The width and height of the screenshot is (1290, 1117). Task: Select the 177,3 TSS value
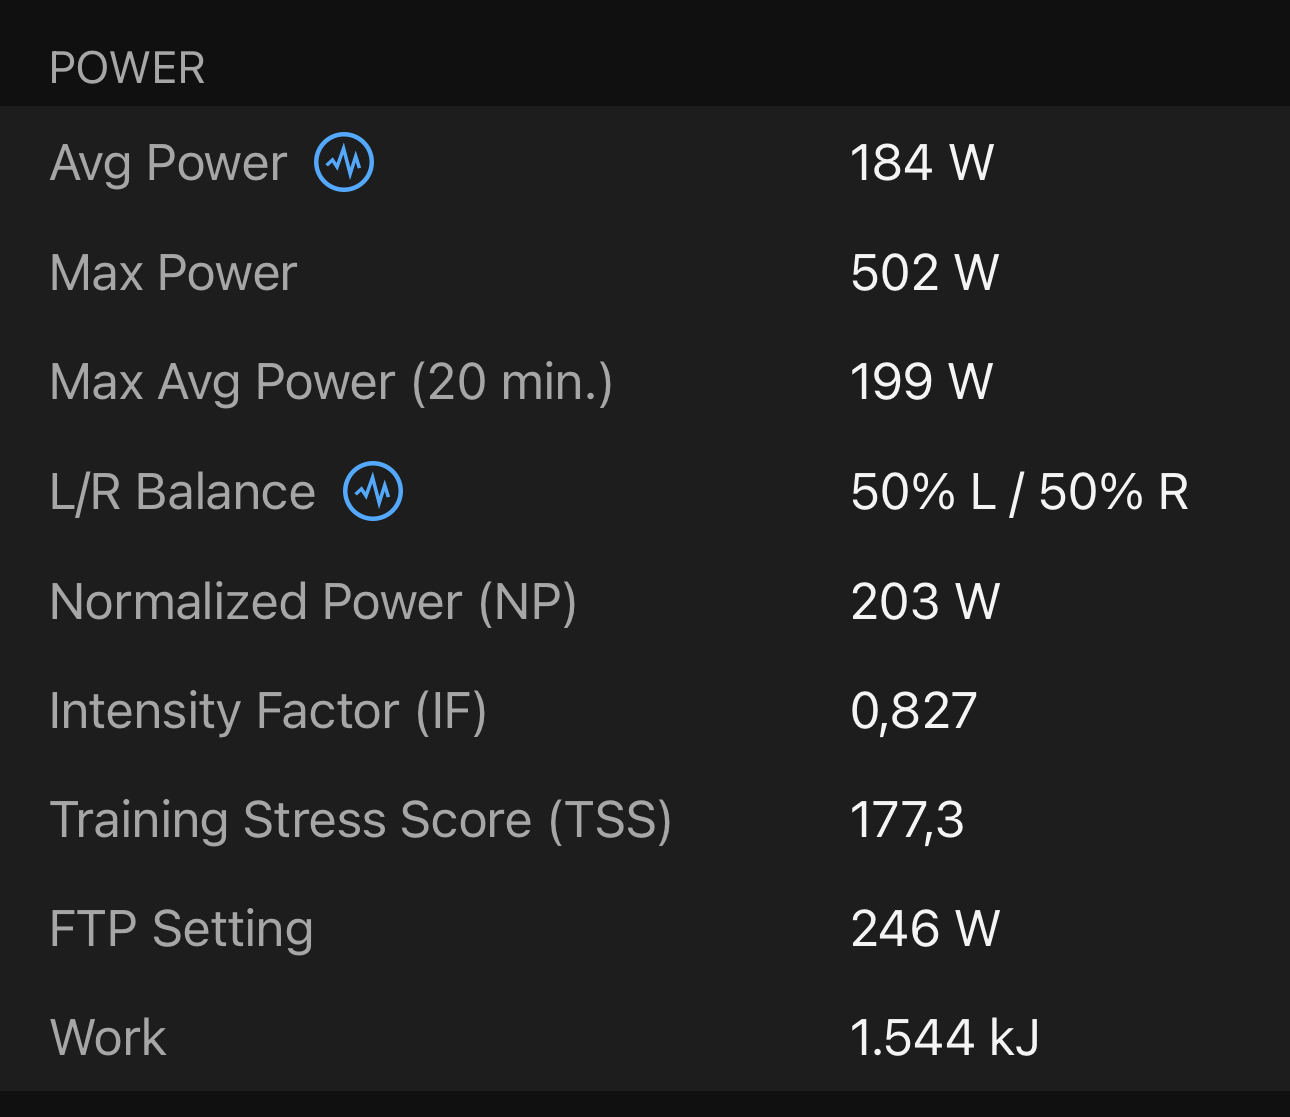[x=907, y=820]
